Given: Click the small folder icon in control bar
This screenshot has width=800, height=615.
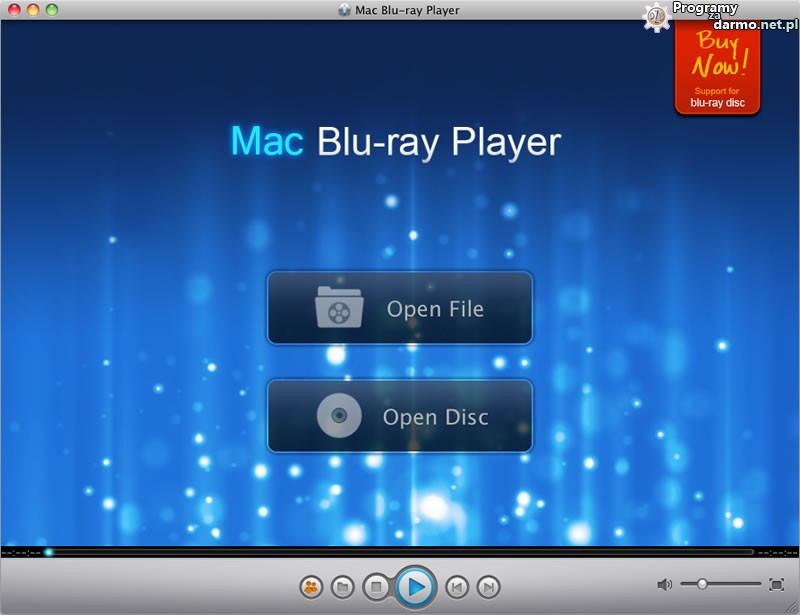Looking at the screenshot, I should (x=342, y=587).
